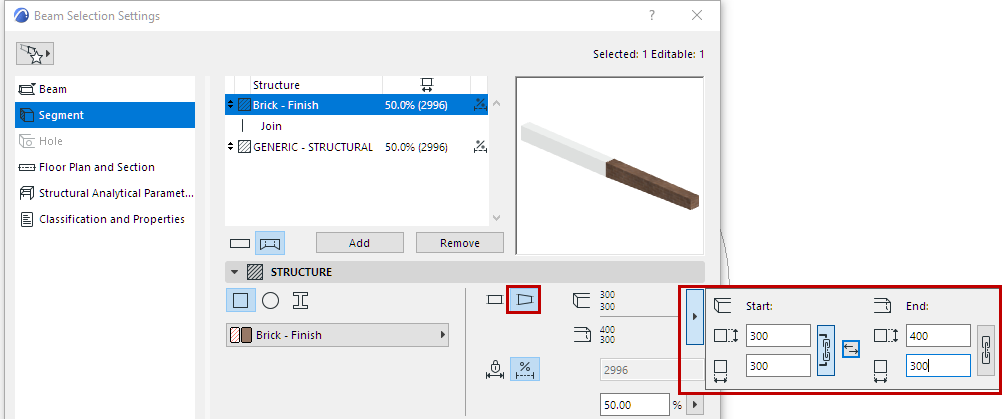1005x419 pixels.
Task: Click the Archicad logo in the title bar
Action: (22, 15)
